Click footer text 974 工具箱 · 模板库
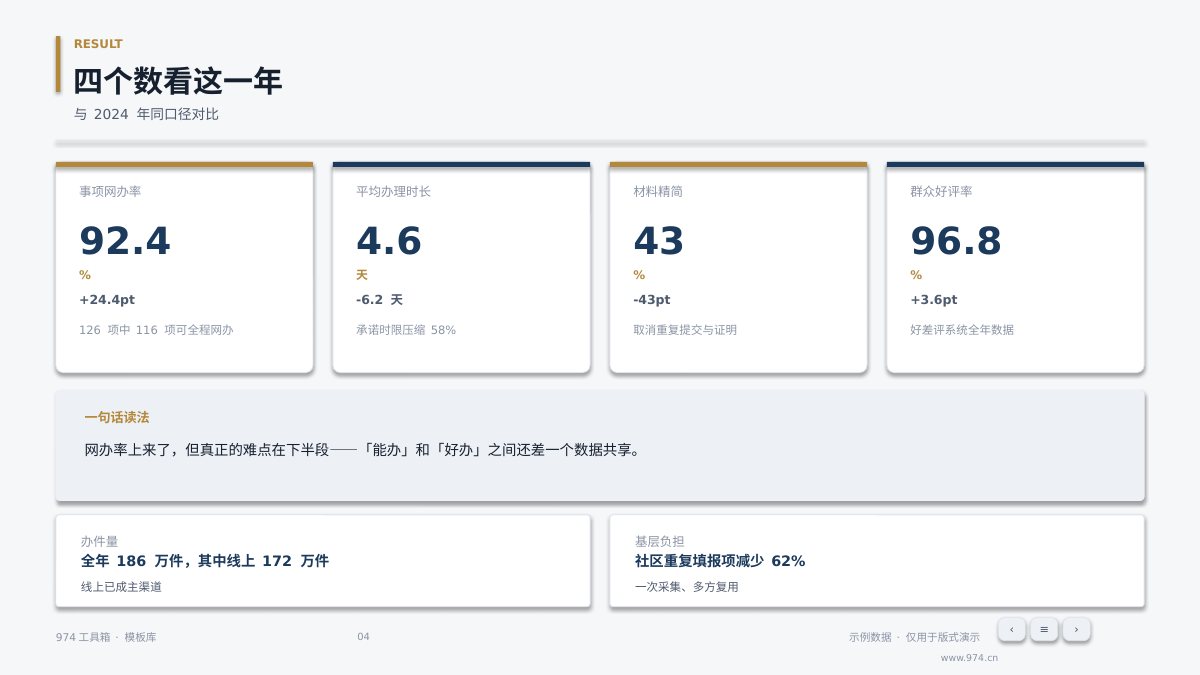 [x=106, y=637]
